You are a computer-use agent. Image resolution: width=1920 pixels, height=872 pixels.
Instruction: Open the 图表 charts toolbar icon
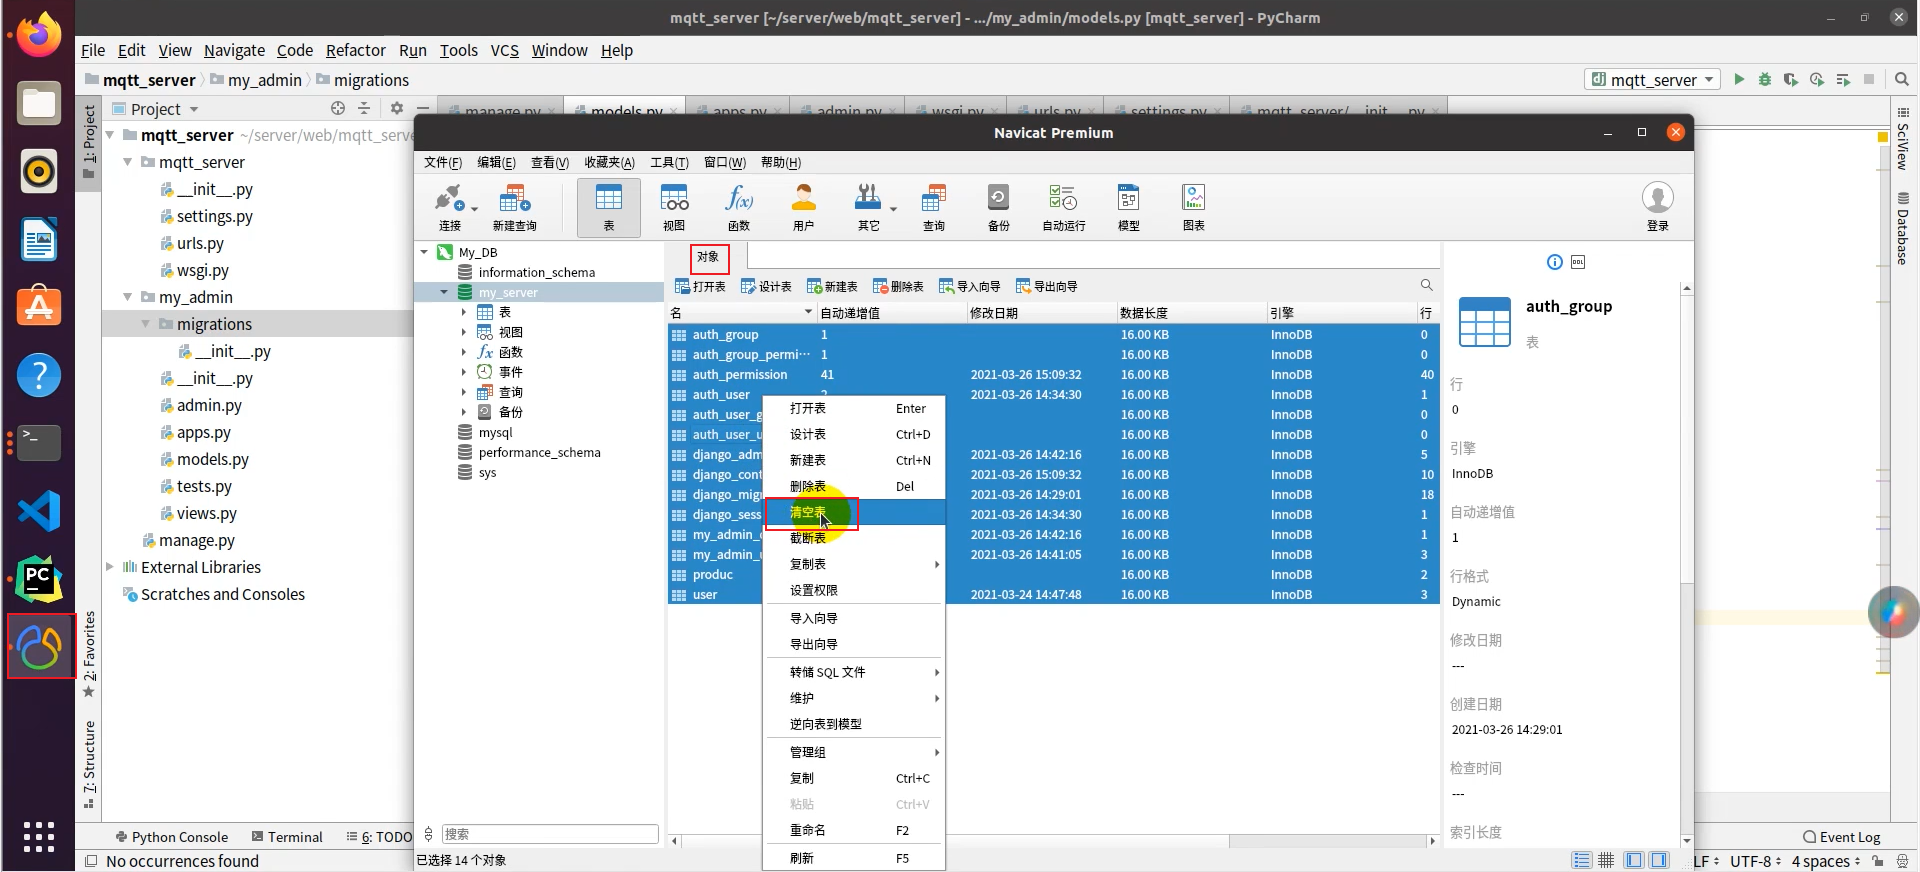point(1193,207)
